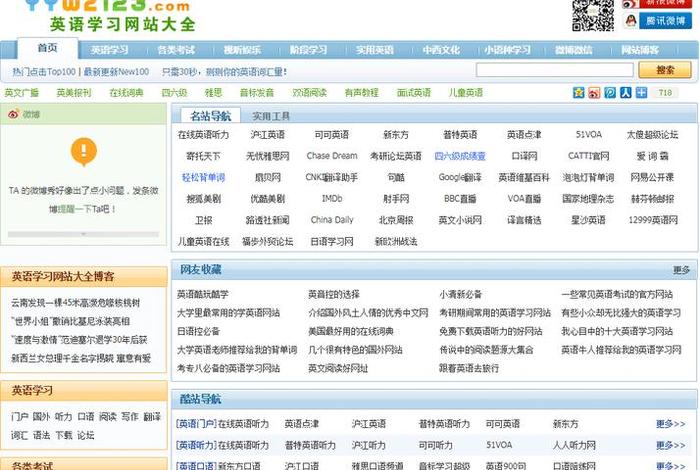Open 视听娱乐 navigation menu
This screenshot has width=700, height=470.
click(242, 50)
